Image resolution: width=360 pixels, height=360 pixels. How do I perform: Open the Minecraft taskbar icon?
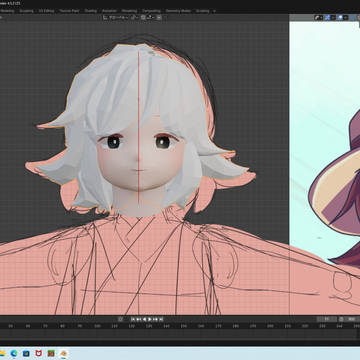[x=51, y=353]
